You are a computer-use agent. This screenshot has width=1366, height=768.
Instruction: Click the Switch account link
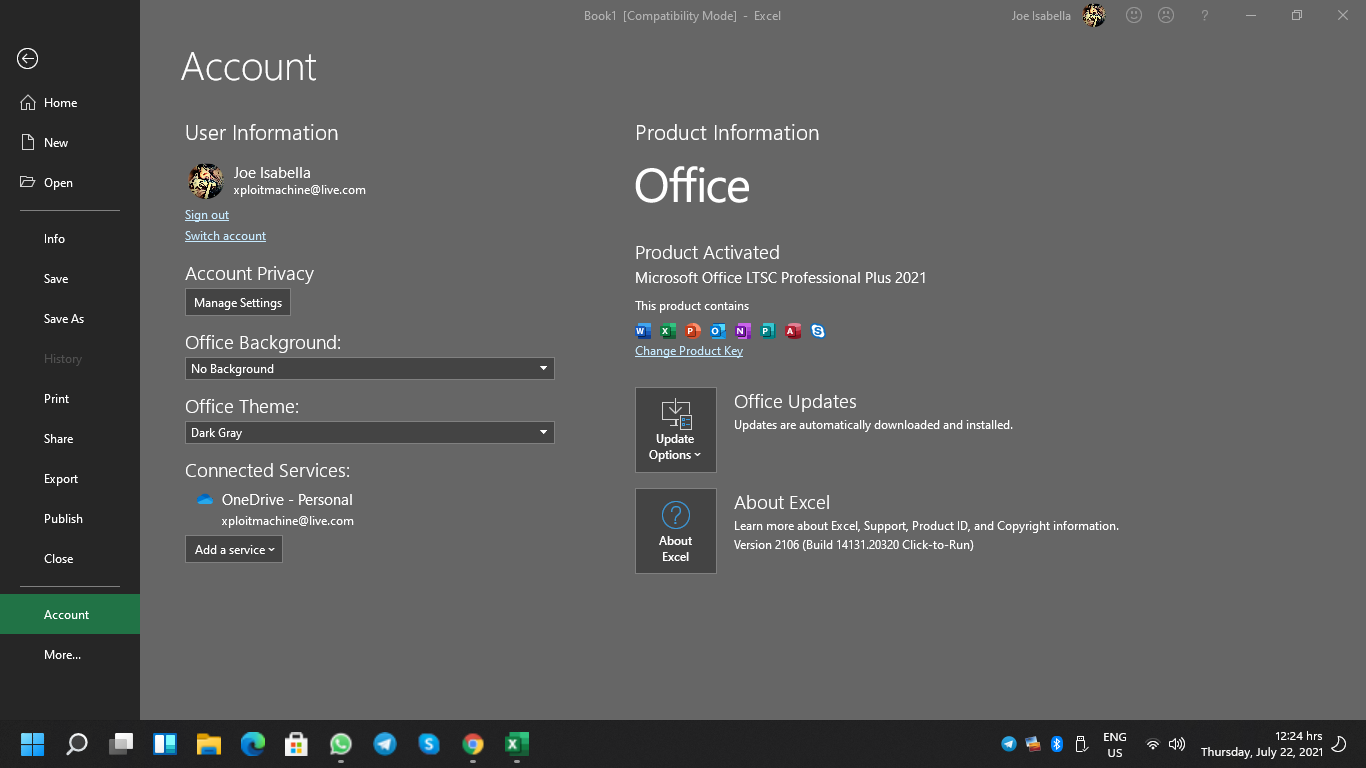tap(225, 236)
